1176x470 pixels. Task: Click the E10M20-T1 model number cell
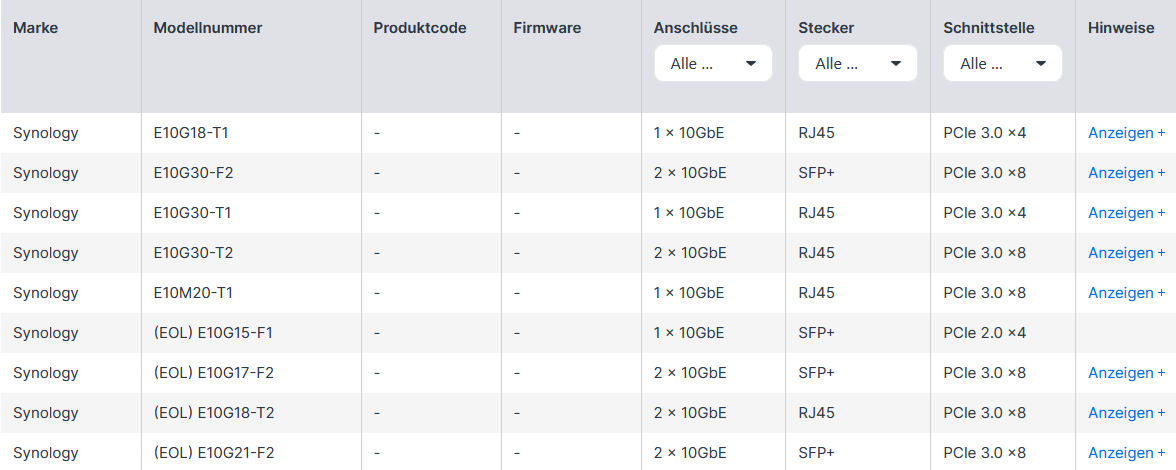[x=193, y=293]
